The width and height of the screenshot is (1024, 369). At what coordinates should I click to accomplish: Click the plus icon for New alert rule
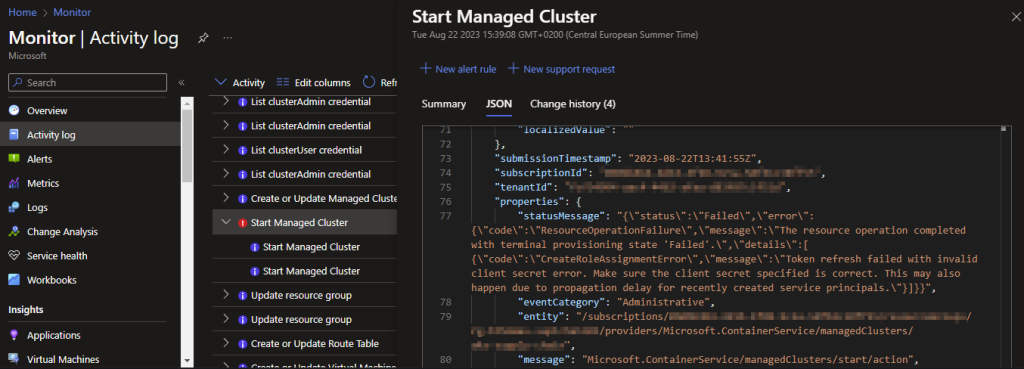pos(425,69)
